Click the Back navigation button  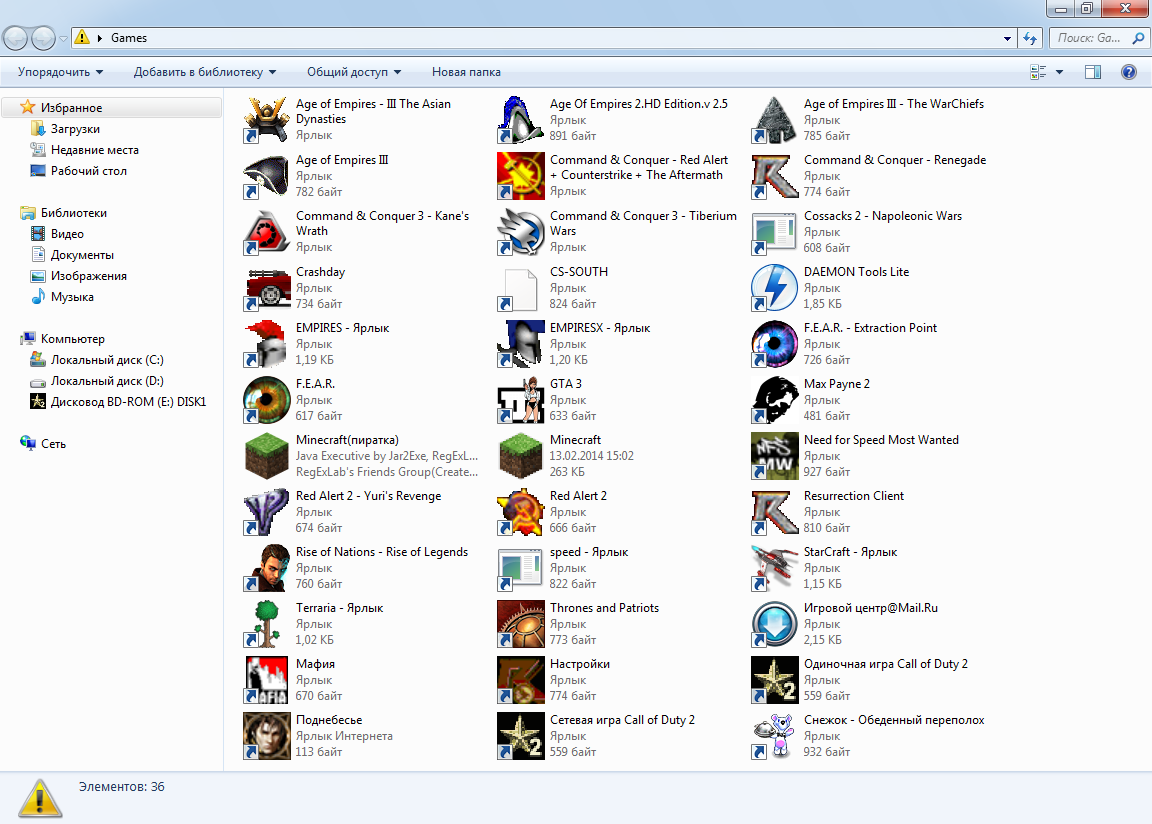[x=16, y=38]
